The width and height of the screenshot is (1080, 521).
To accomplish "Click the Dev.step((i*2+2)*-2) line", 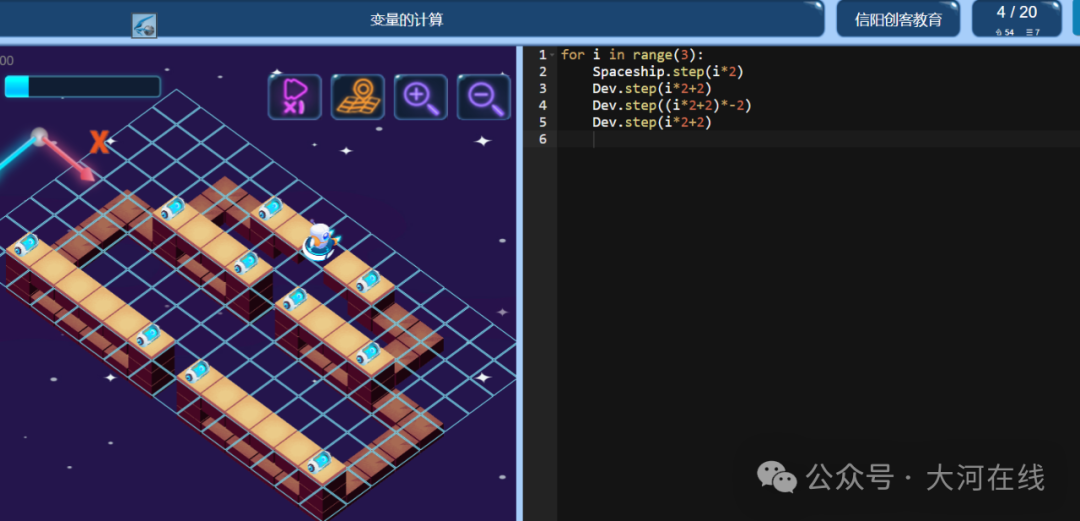I will (672, 105).
